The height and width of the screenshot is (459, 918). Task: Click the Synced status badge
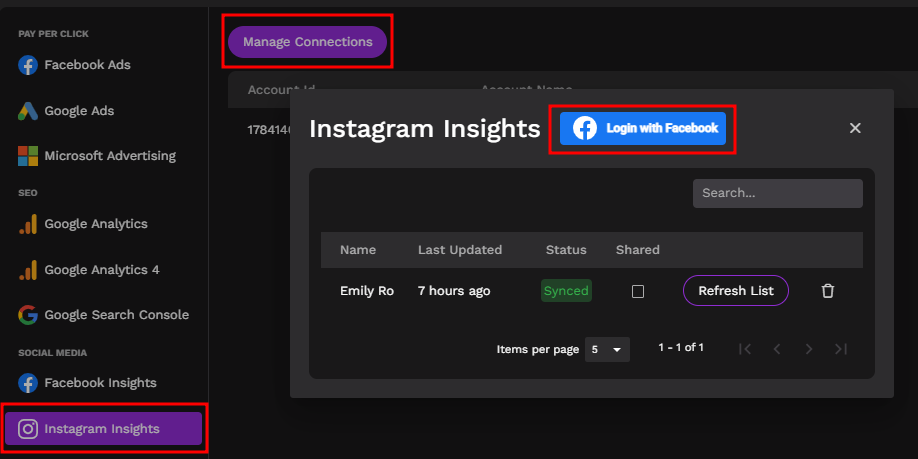coord(566,291)
